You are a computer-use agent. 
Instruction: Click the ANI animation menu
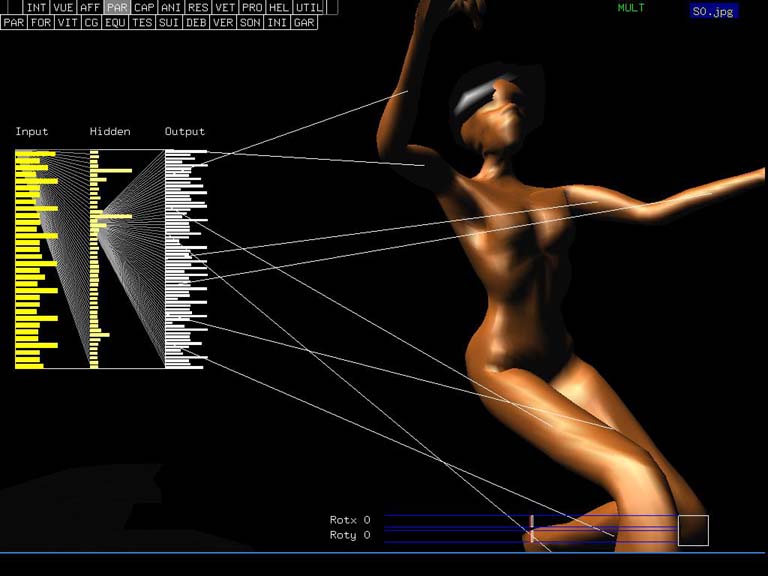tap(172, 7)
